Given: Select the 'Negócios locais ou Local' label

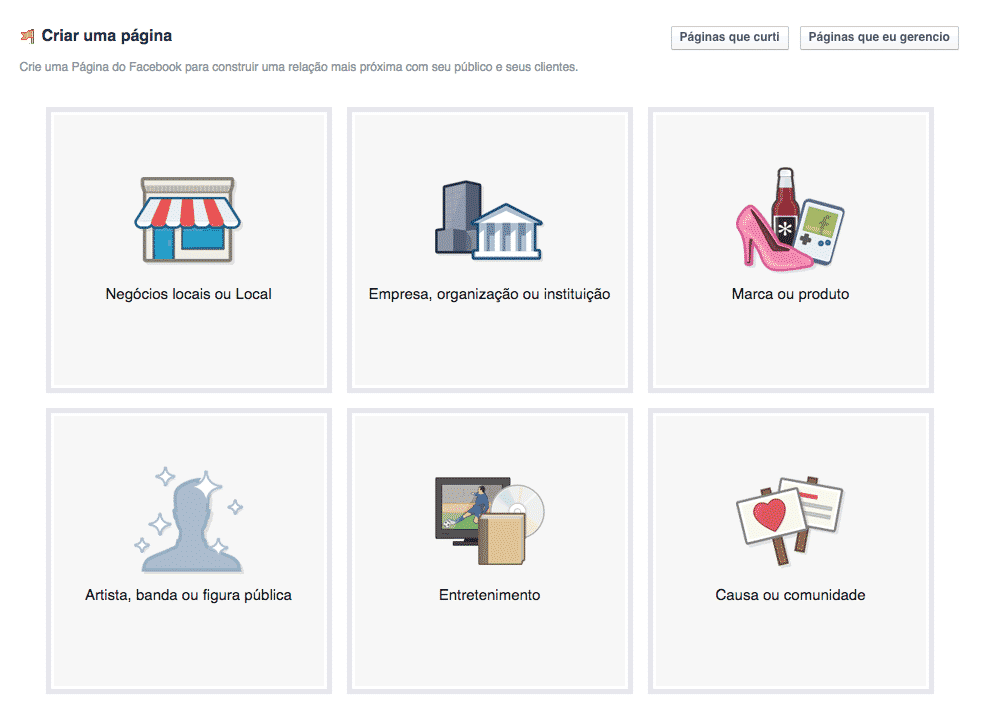Looking at the screenshot, I should (188, 294).
